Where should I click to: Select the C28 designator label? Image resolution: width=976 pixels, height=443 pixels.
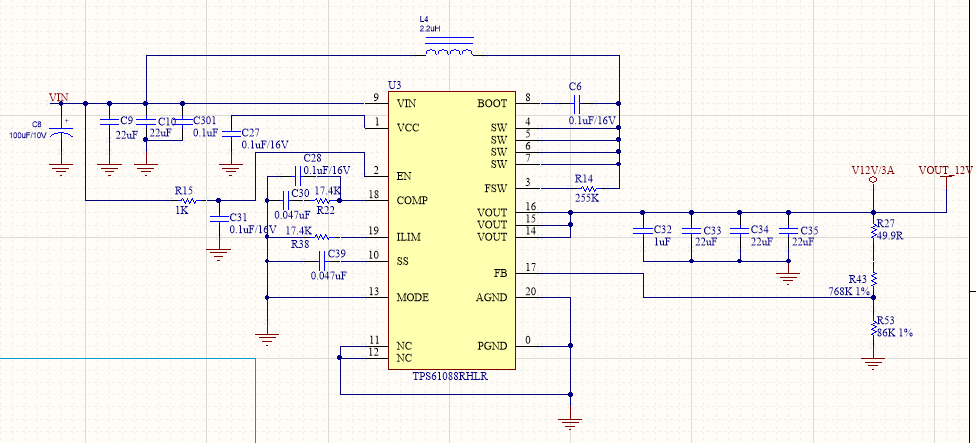(312, 159)
